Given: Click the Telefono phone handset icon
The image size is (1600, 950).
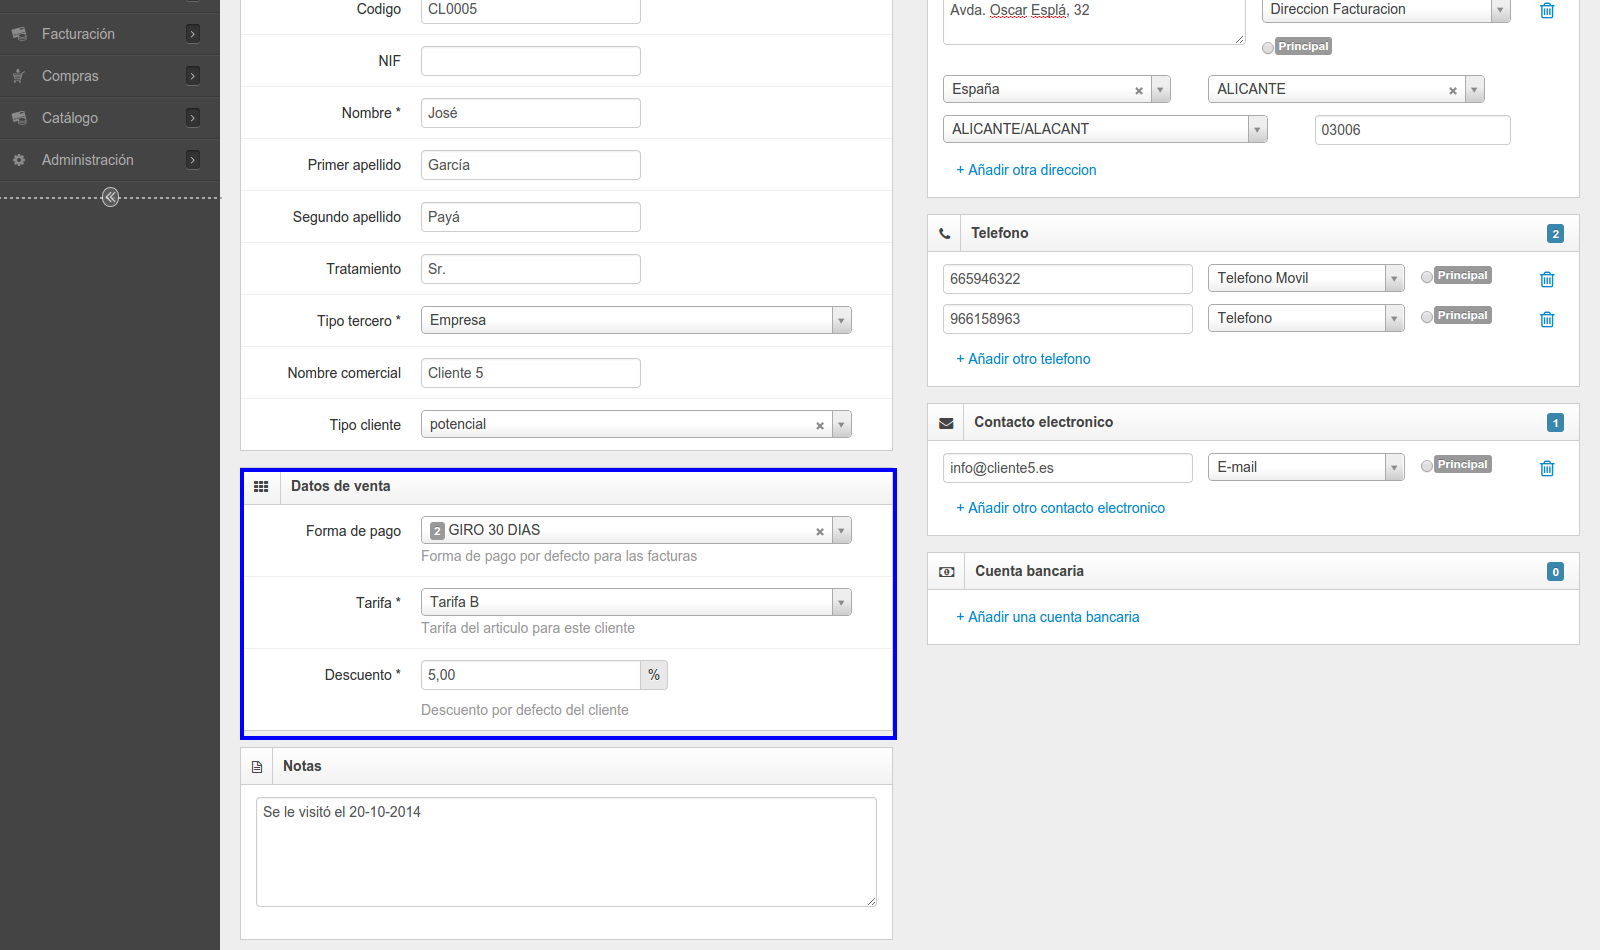Looking at the screenshot, I should [x=944, y=234].
